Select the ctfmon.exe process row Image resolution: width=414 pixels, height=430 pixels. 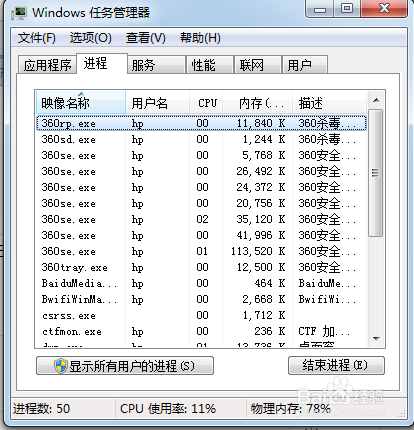(x=201, y=331)
